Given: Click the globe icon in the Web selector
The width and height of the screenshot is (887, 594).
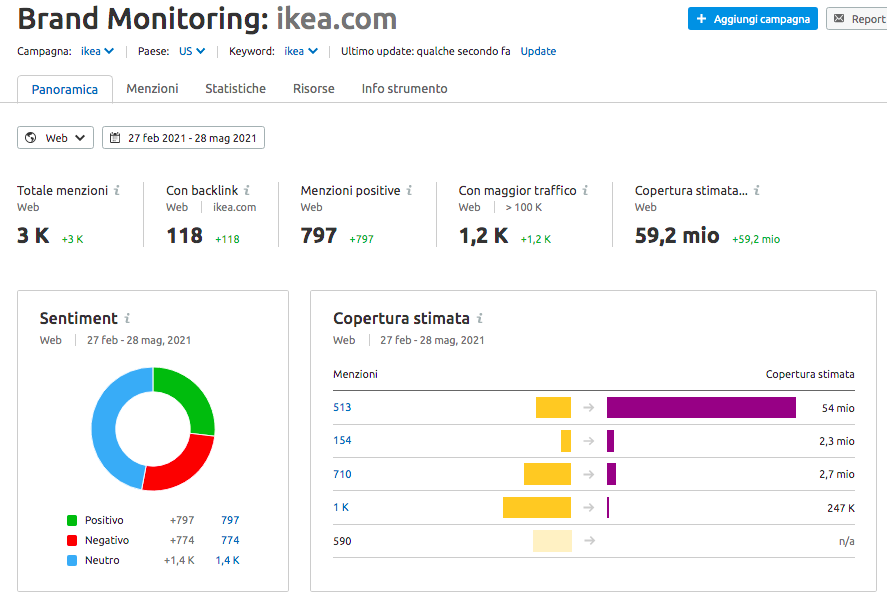Looking at the screenshot, I should click(x=31, y=137).
